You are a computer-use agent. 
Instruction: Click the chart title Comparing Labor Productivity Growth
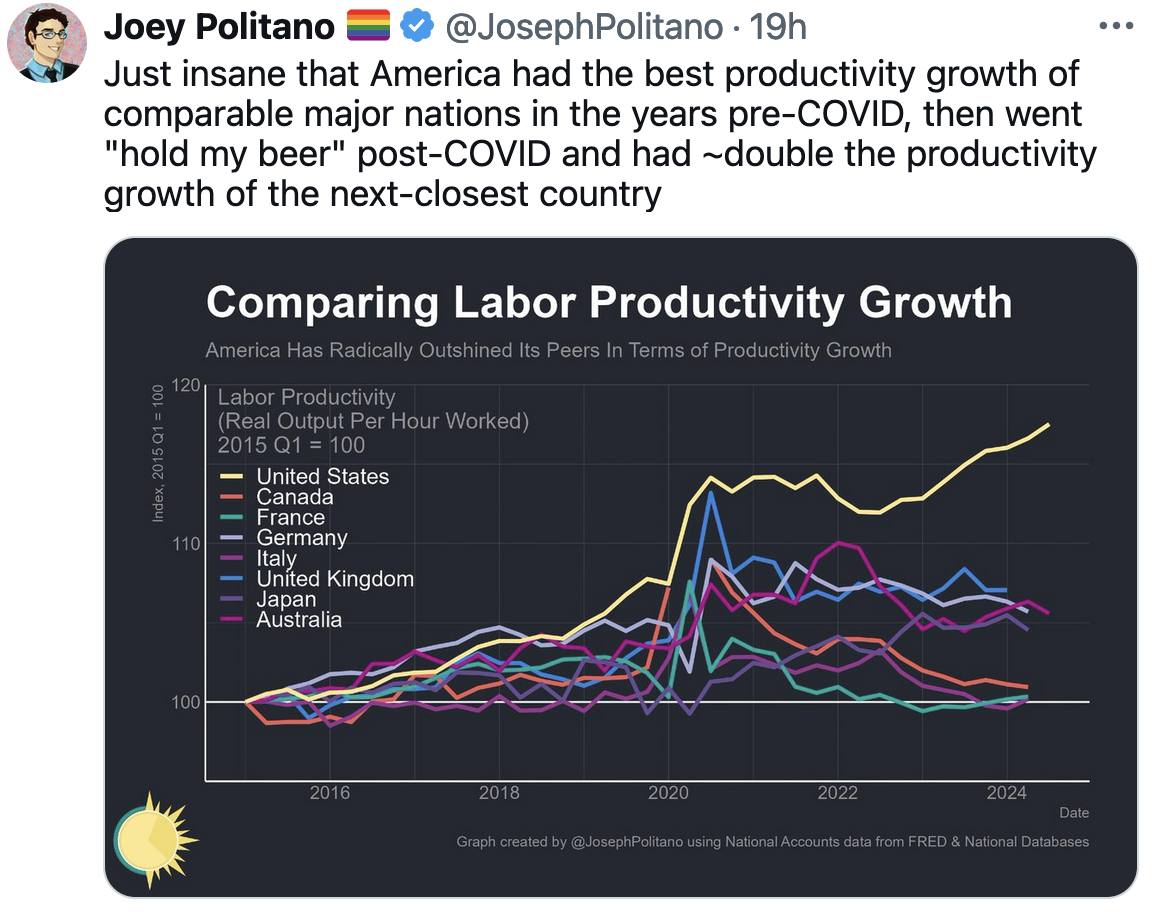(608, 302)
